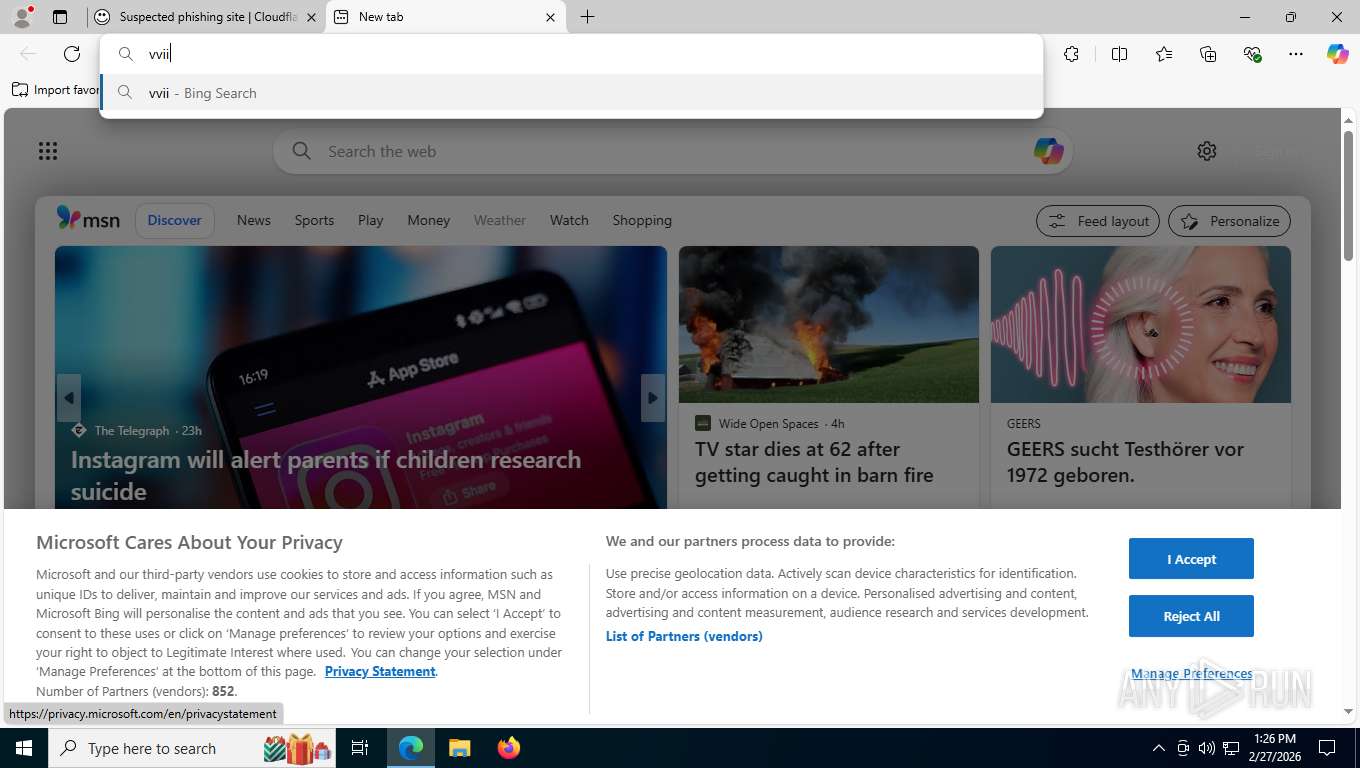
Task: Open the Favorites star icon
Action: 1164,54
